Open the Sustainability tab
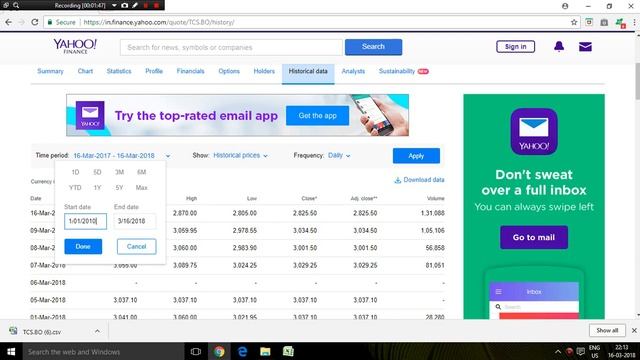 [x=397, y=71]
